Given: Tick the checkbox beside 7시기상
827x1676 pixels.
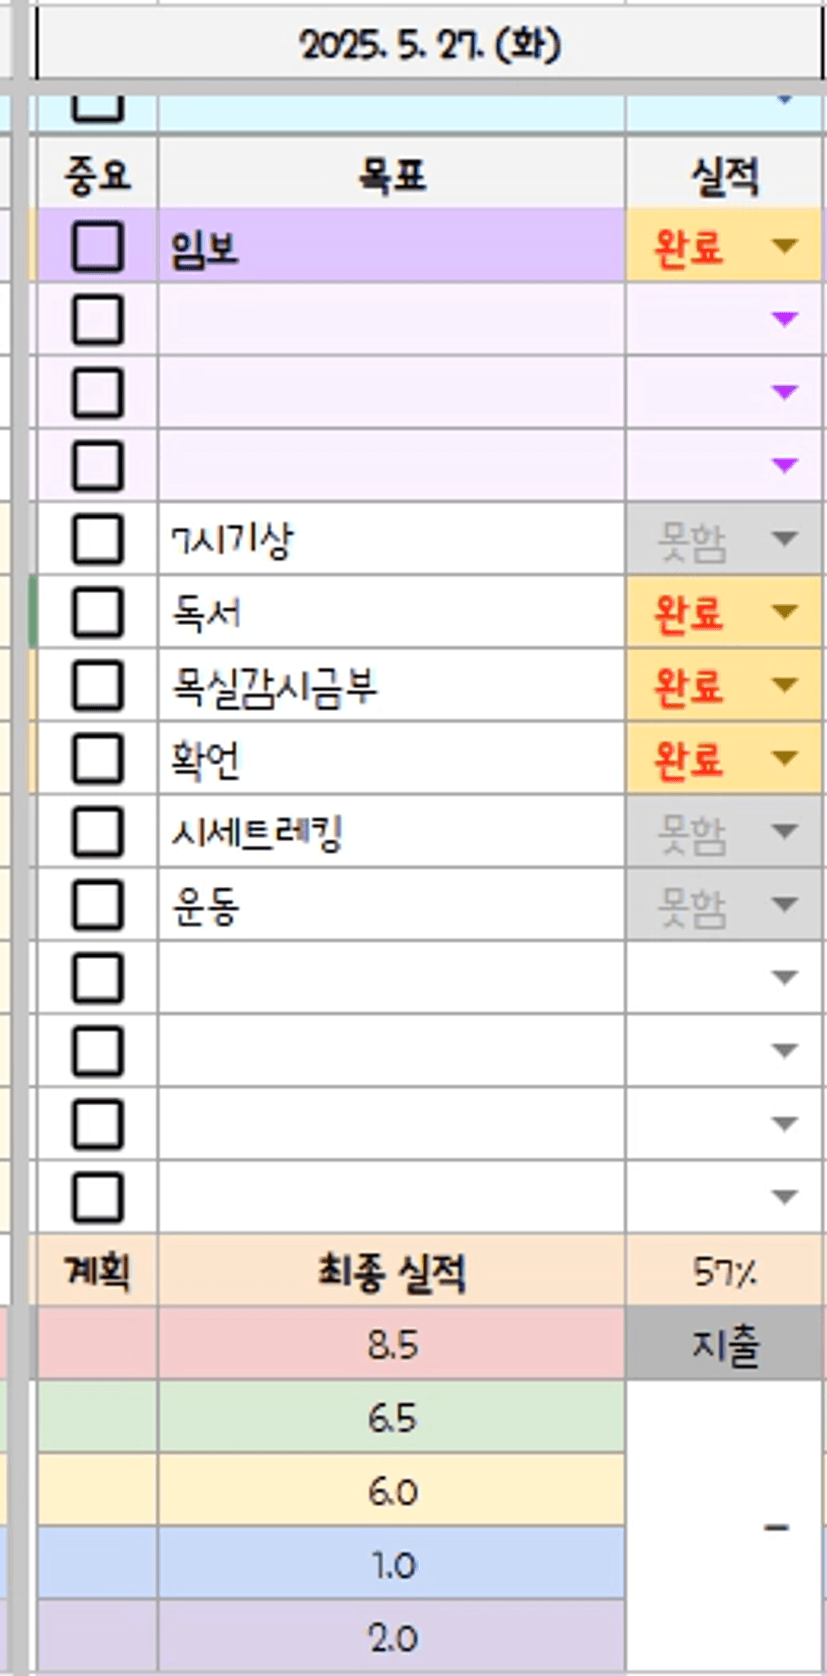Looking at the screenshot, I should 97,539.
